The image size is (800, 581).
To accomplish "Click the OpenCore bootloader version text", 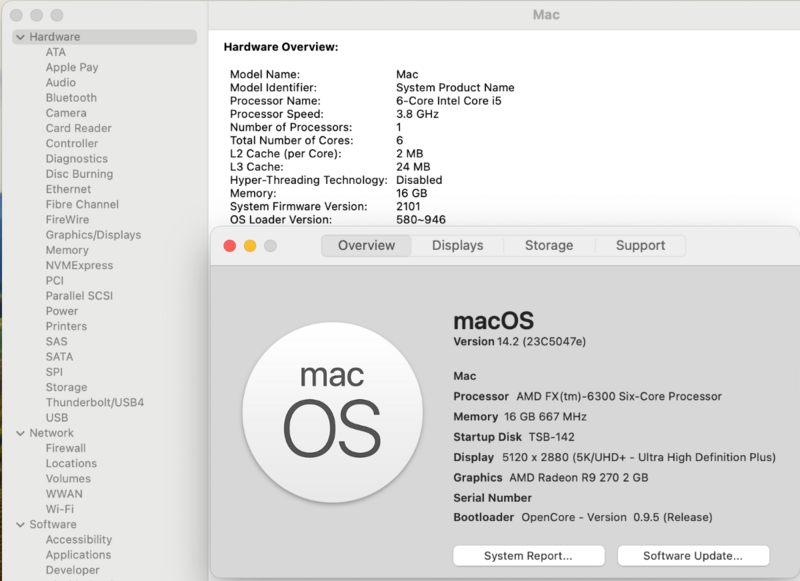I will 617,517.
